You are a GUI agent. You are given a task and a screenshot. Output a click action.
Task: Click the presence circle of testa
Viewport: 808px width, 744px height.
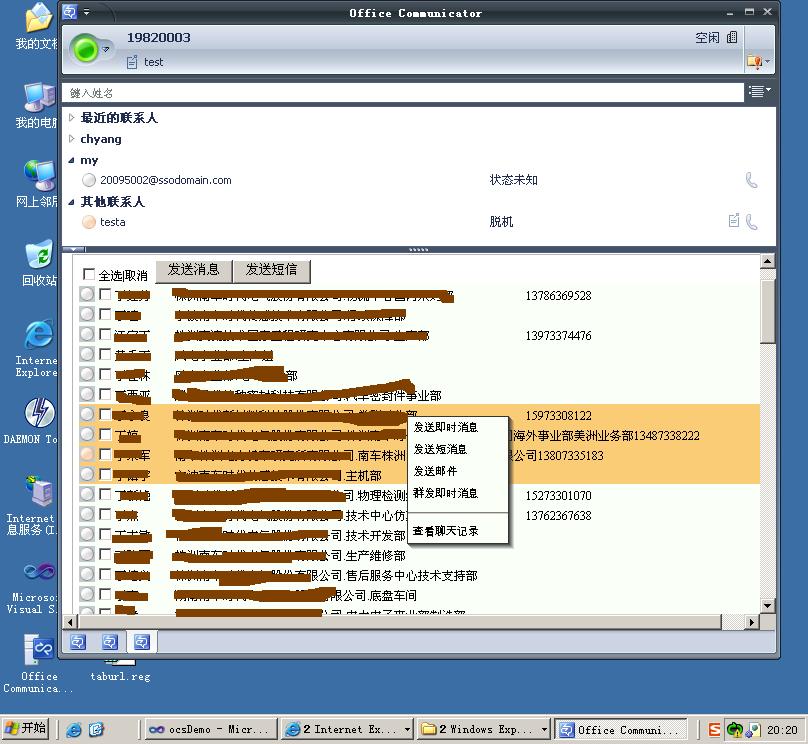click(x=89, y=222)
